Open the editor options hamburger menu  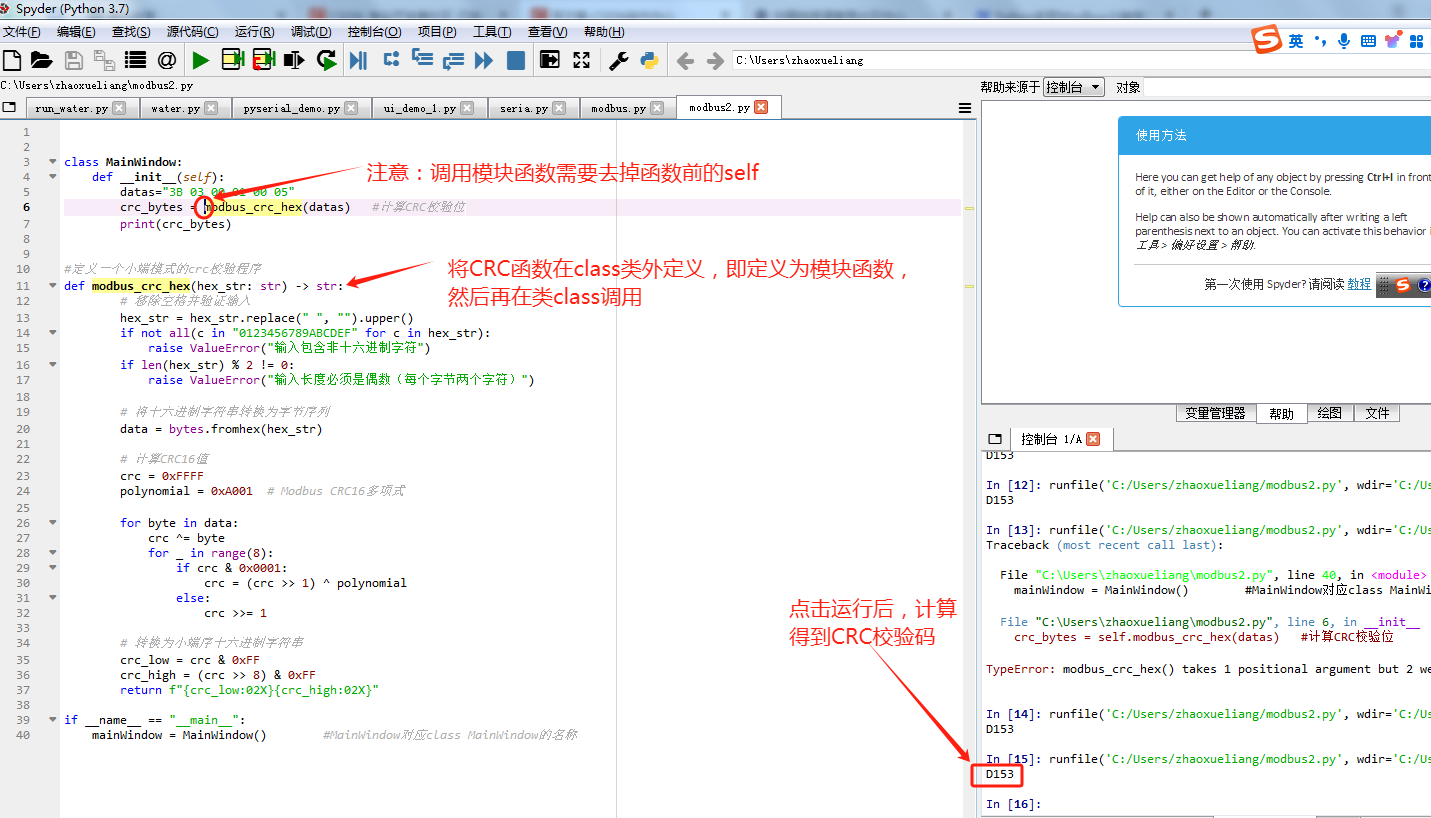click(x=964, y=107)
